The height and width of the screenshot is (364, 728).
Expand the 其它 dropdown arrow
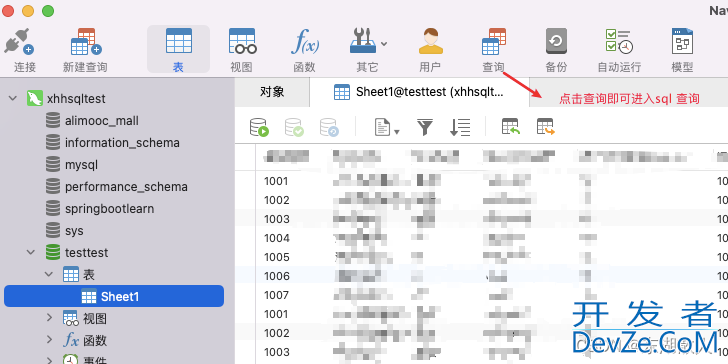[x=384, y=44]
